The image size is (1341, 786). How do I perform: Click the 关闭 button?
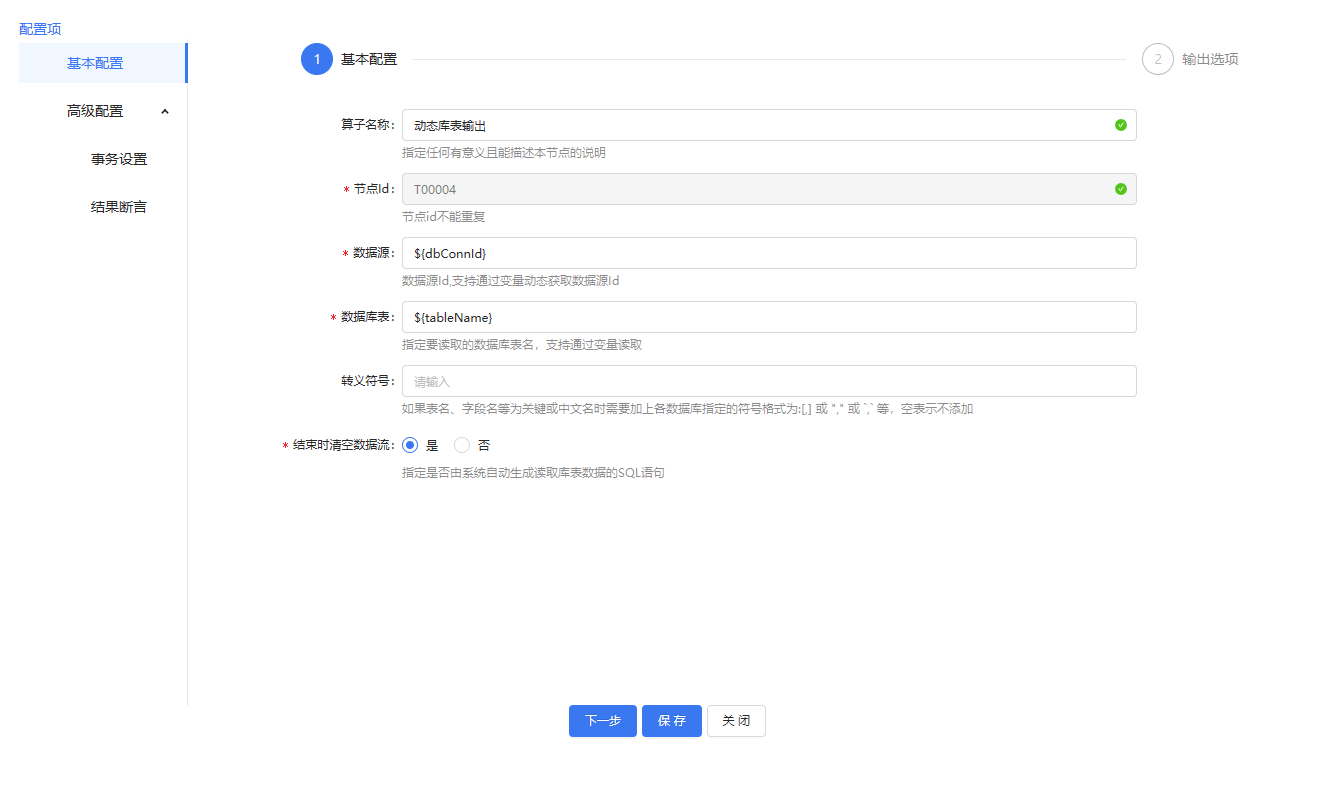tap(736, 721)
